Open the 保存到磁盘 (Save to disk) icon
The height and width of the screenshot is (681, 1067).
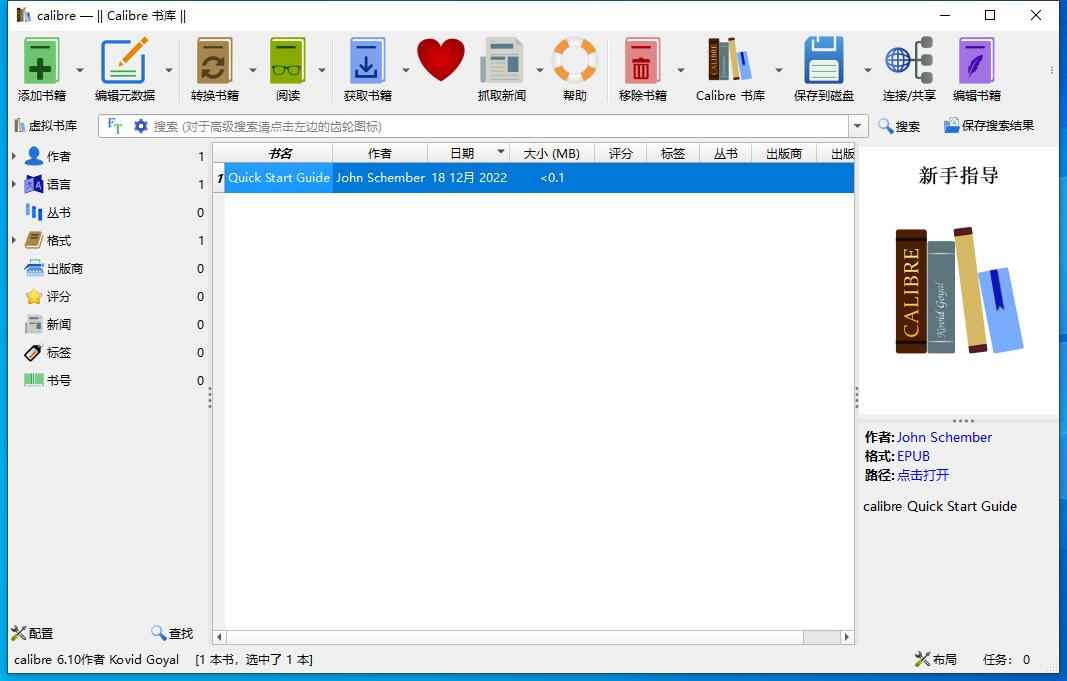coord(822,60)
